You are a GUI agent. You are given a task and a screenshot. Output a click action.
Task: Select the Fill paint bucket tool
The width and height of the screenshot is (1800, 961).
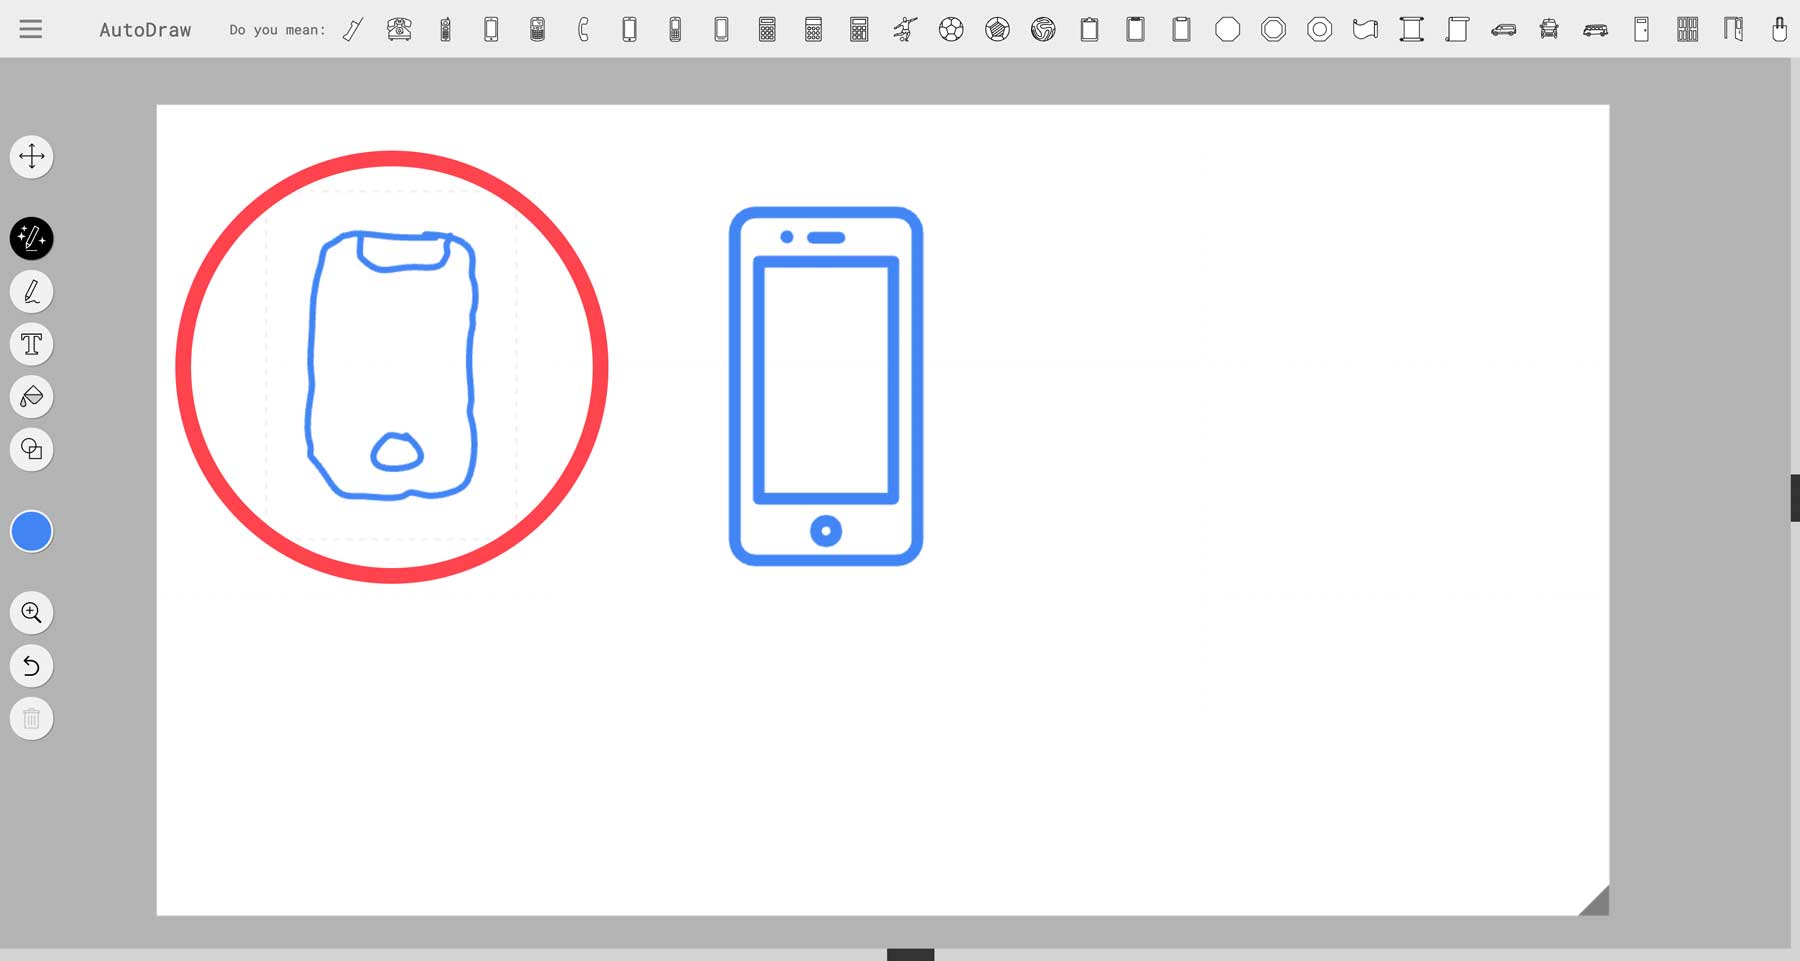[x=31, y=397]
